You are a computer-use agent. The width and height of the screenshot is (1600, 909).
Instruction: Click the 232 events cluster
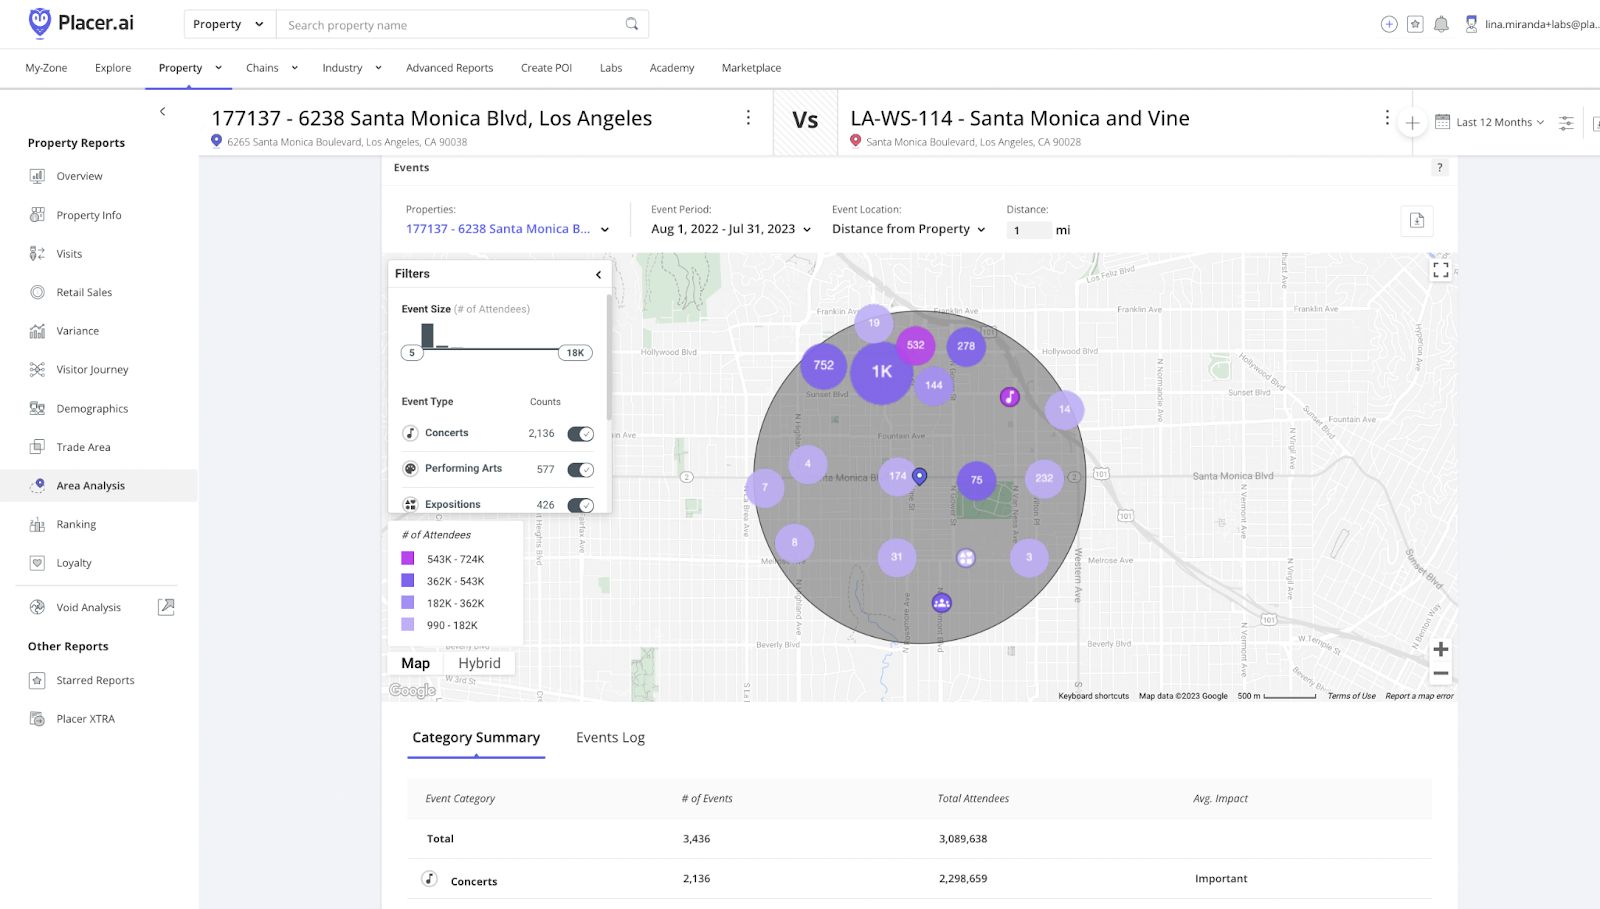1044,478
